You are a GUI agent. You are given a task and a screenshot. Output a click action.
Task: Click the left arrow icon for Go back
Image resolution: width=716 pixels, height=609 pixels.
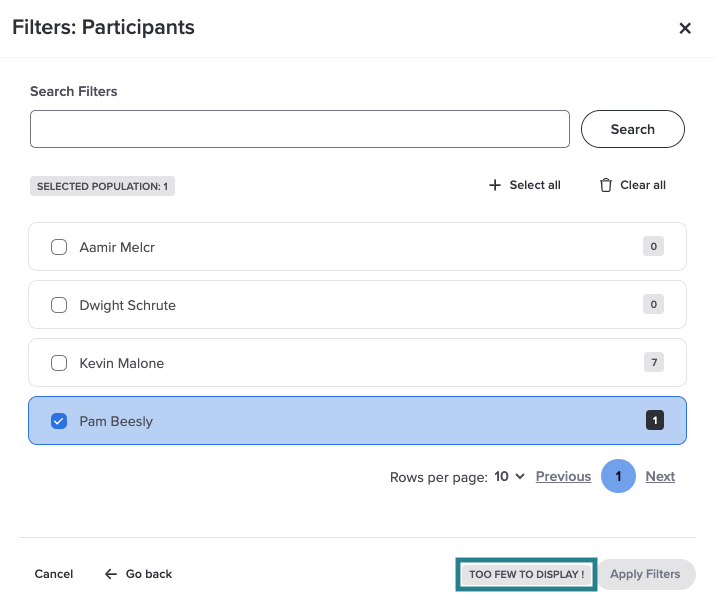[x=111, y=574]
